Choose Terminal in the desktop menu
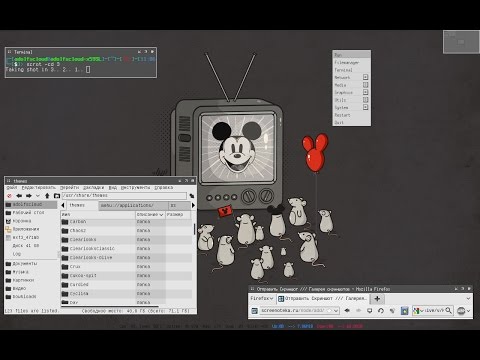Screen dimensions: 480x360 [351, 70]
